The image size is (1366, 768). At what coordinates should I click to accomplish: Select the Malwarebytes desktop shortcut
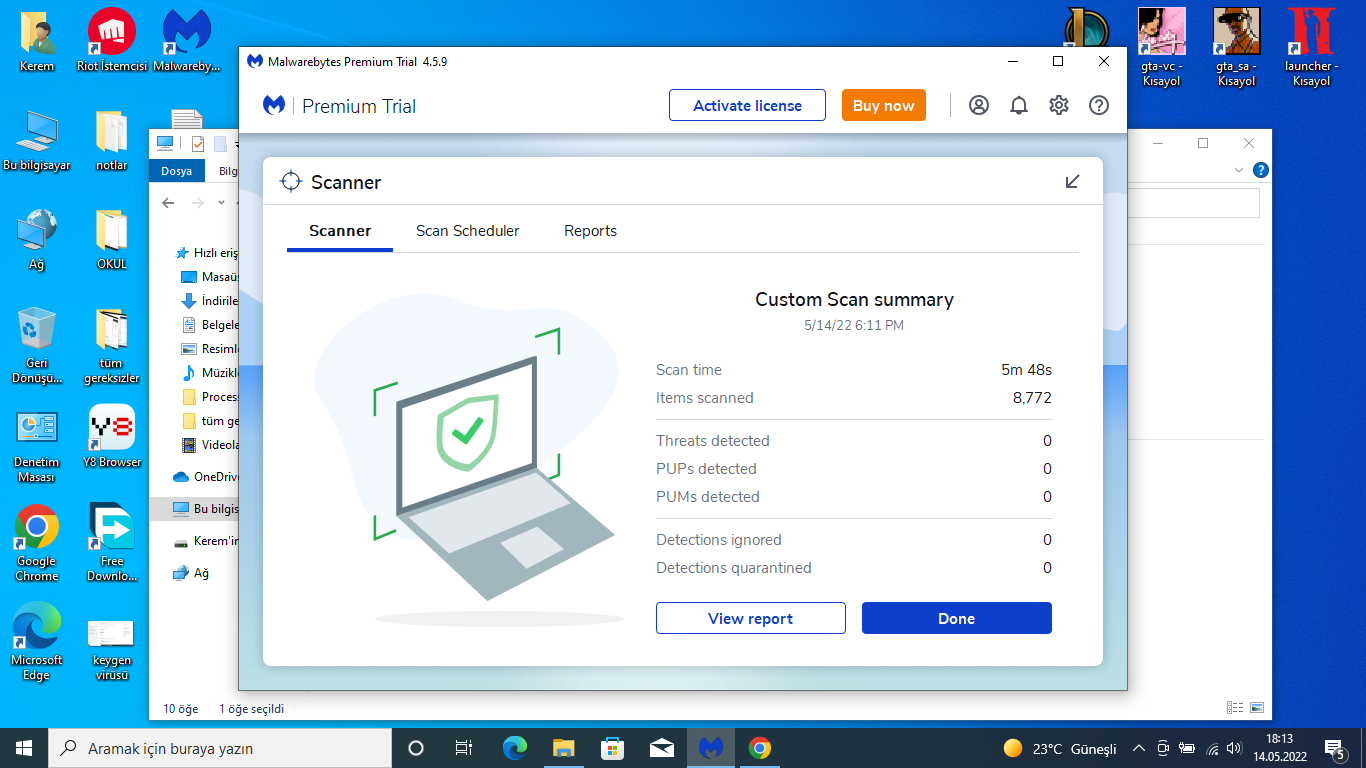[x=187, y=42]
